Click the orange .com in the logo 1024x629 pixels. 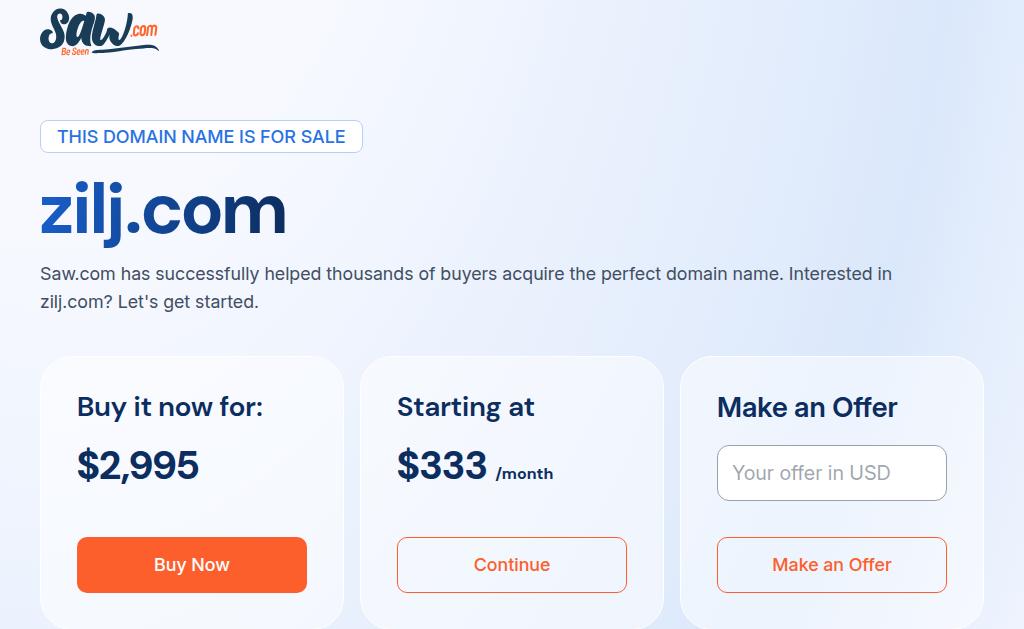(x=144, y=30)
